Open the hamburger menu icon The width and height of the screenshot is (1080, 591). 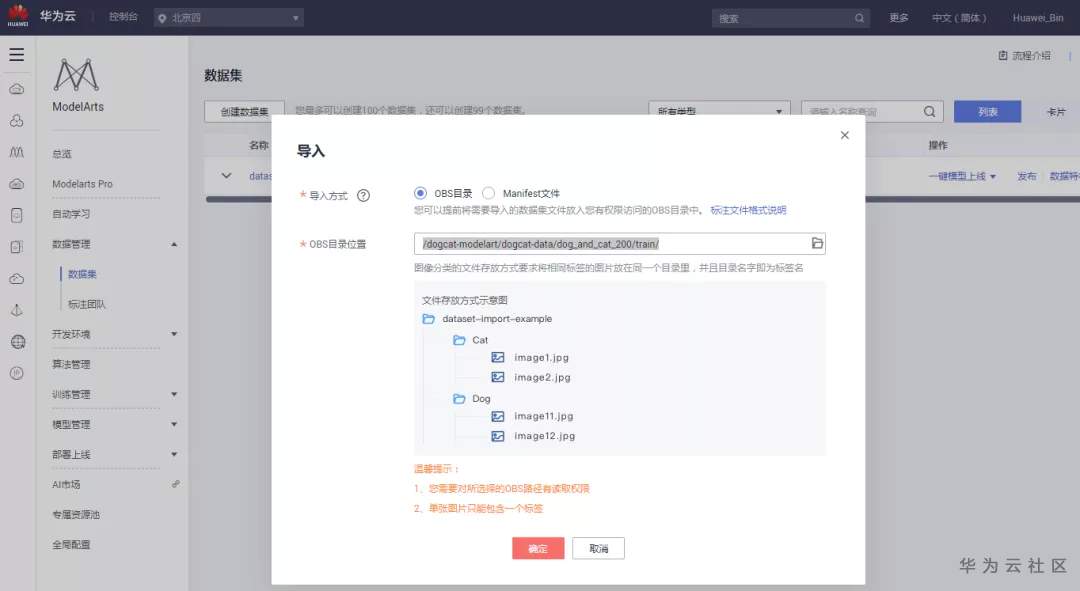[17, 54]
